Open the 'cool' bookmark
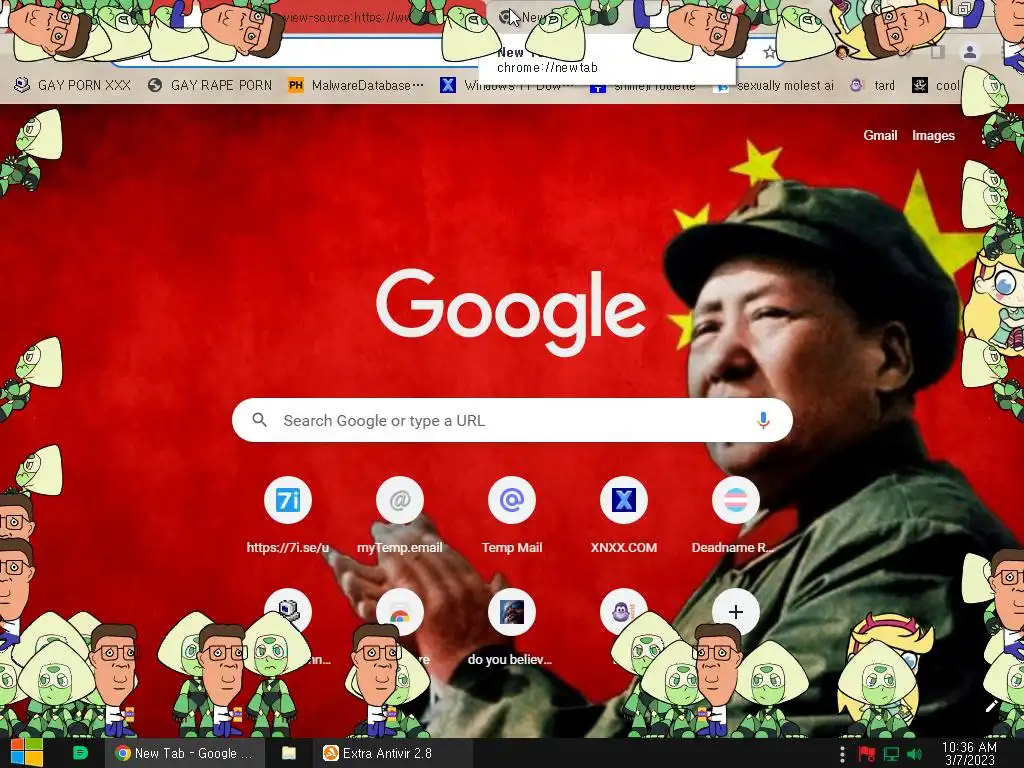The image size is (1024, 768). pos(936,85)
